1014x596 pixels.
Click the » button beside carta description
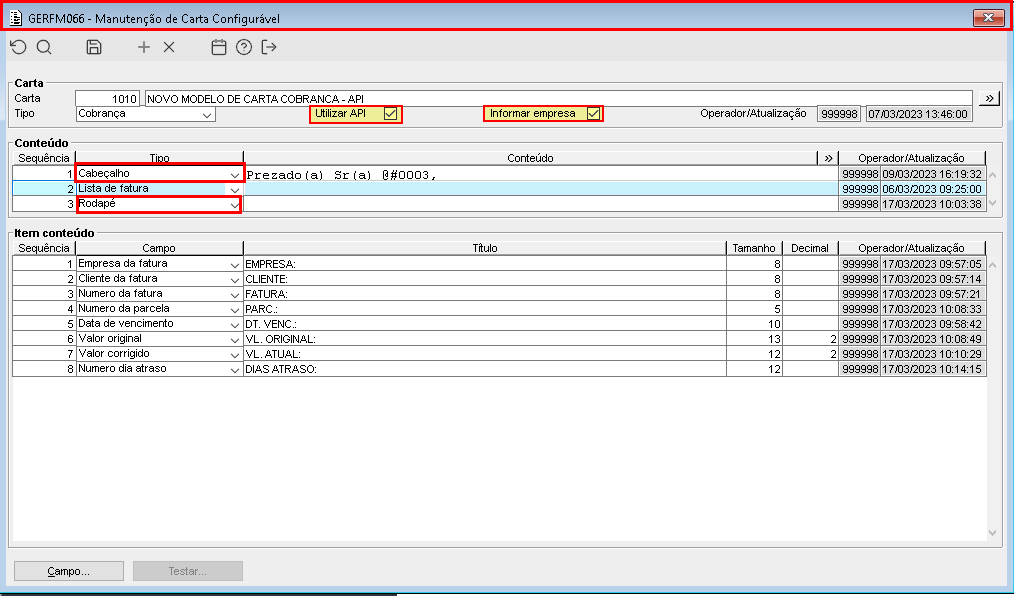pos(989,98)
